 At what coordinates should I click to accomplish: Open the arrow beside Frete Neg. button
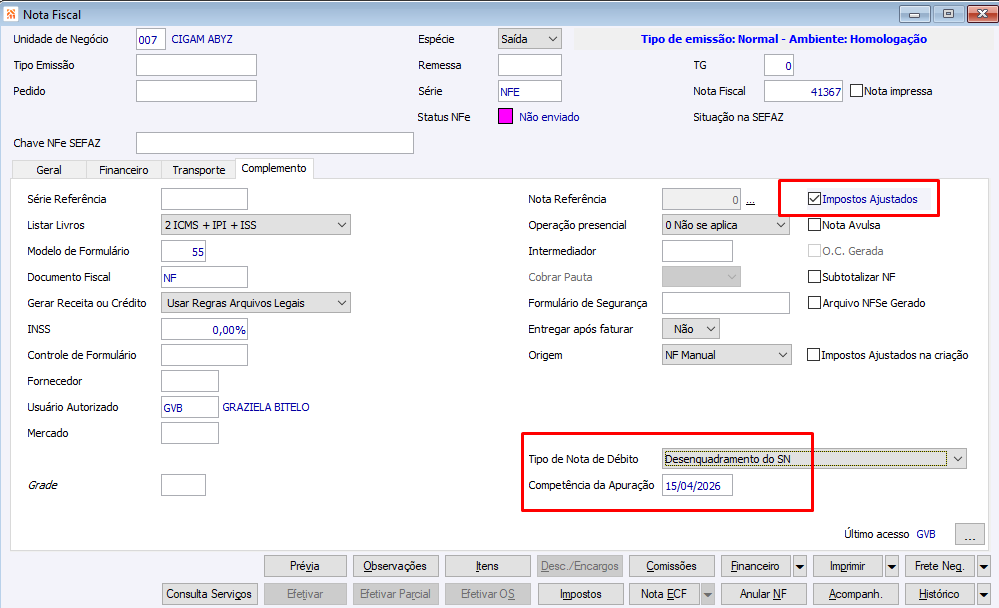tap(984, 566)
